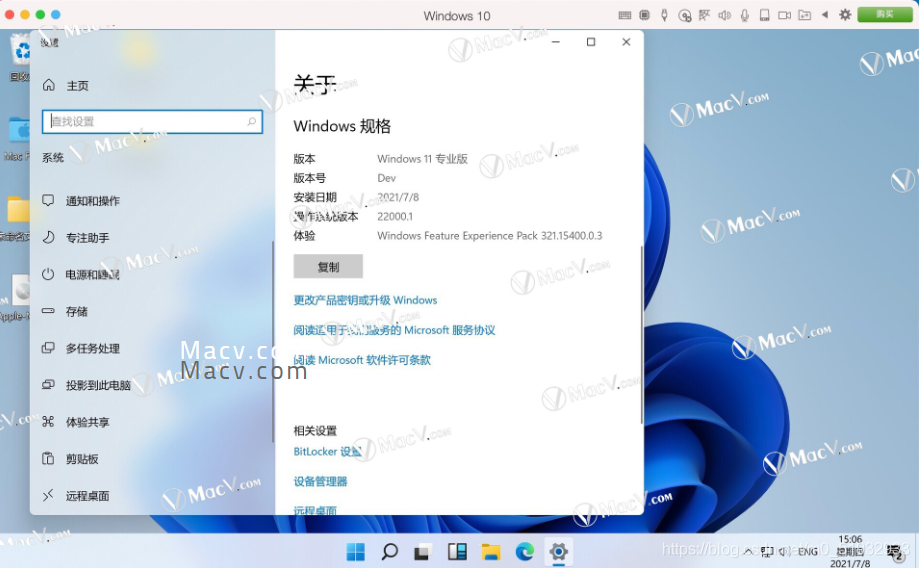This screenshot has width=920, height=568.
Task: Open 阅读 Microsoft 软件许可条款 link
Action: (x=362, y=360)
